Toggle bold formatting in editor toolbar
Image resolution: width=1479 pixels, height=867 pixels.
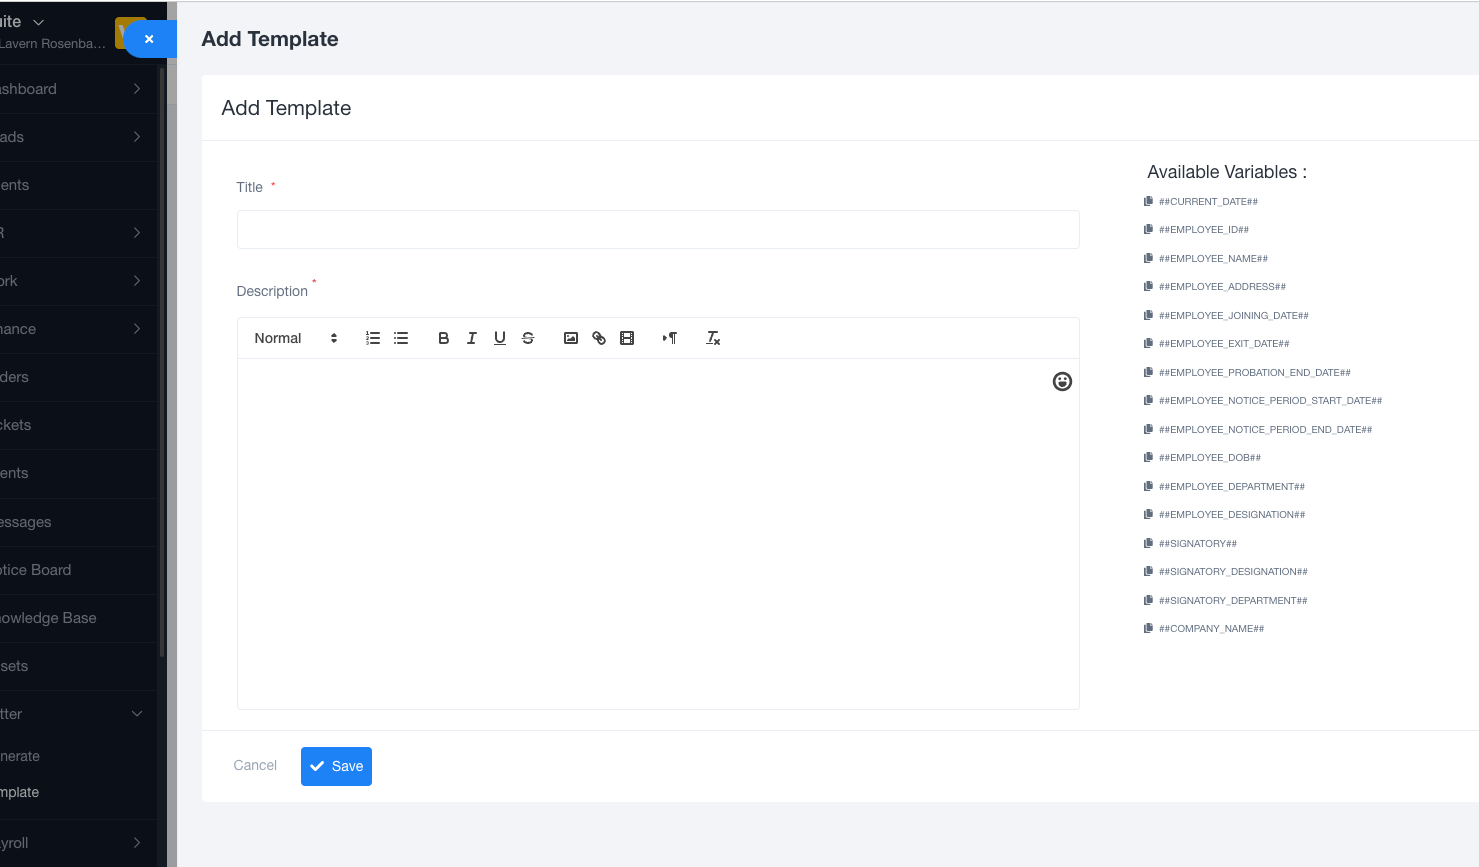coord(443,338)
